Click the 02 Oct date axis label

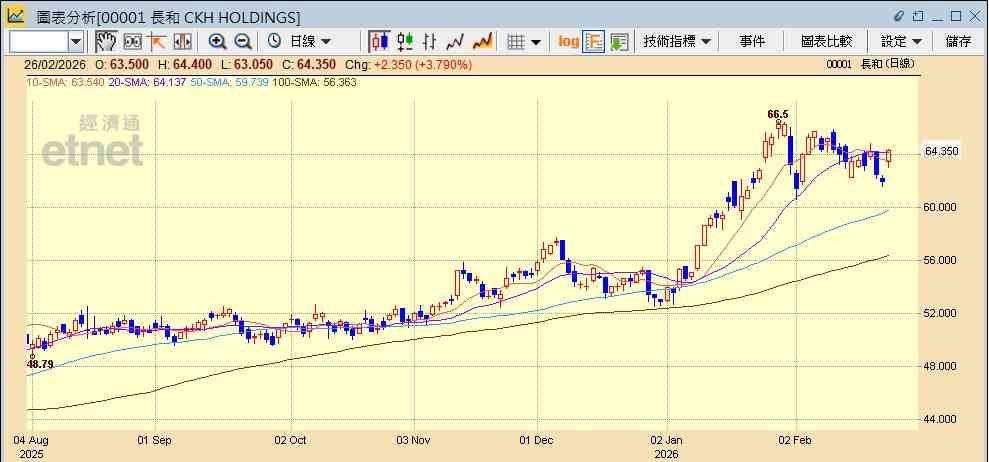click(x=291, y=440)
